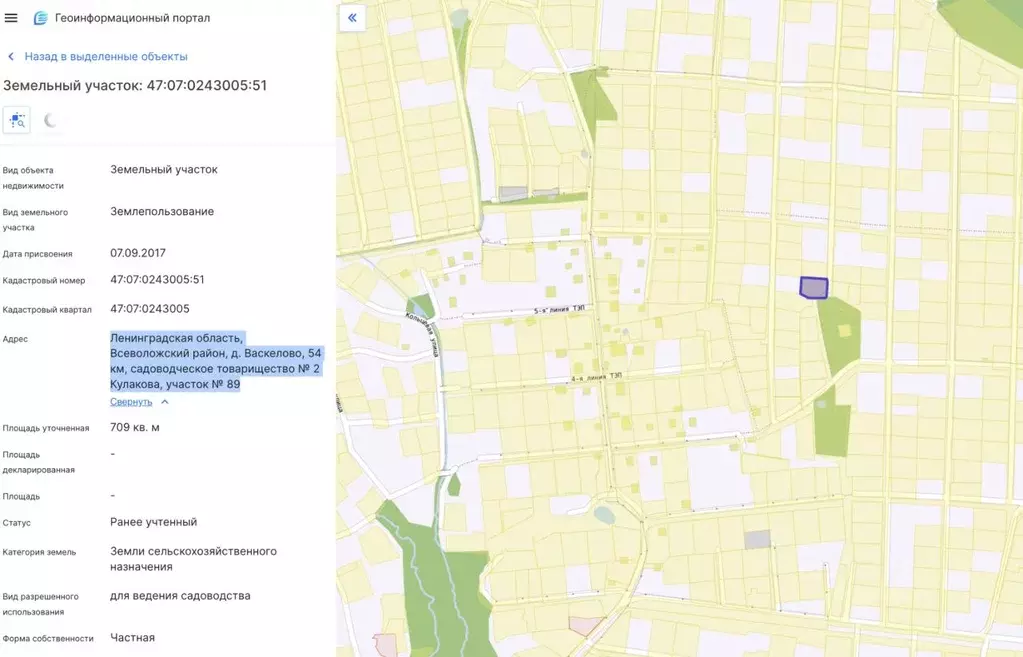Click the Ранее учтенный status value
1023x657 pixels.
coord(153,522)
